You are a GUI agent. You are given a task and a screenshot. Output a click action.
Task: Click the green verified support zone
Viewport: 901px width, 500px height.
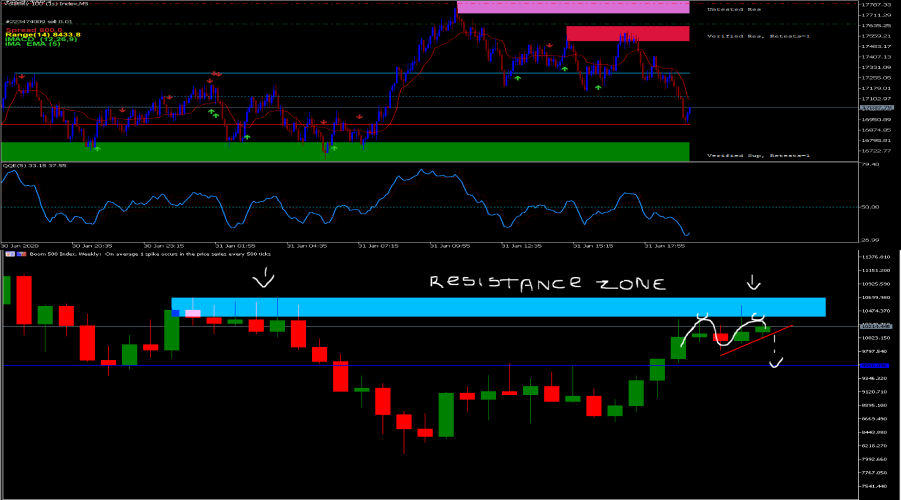tap(345, 152)
